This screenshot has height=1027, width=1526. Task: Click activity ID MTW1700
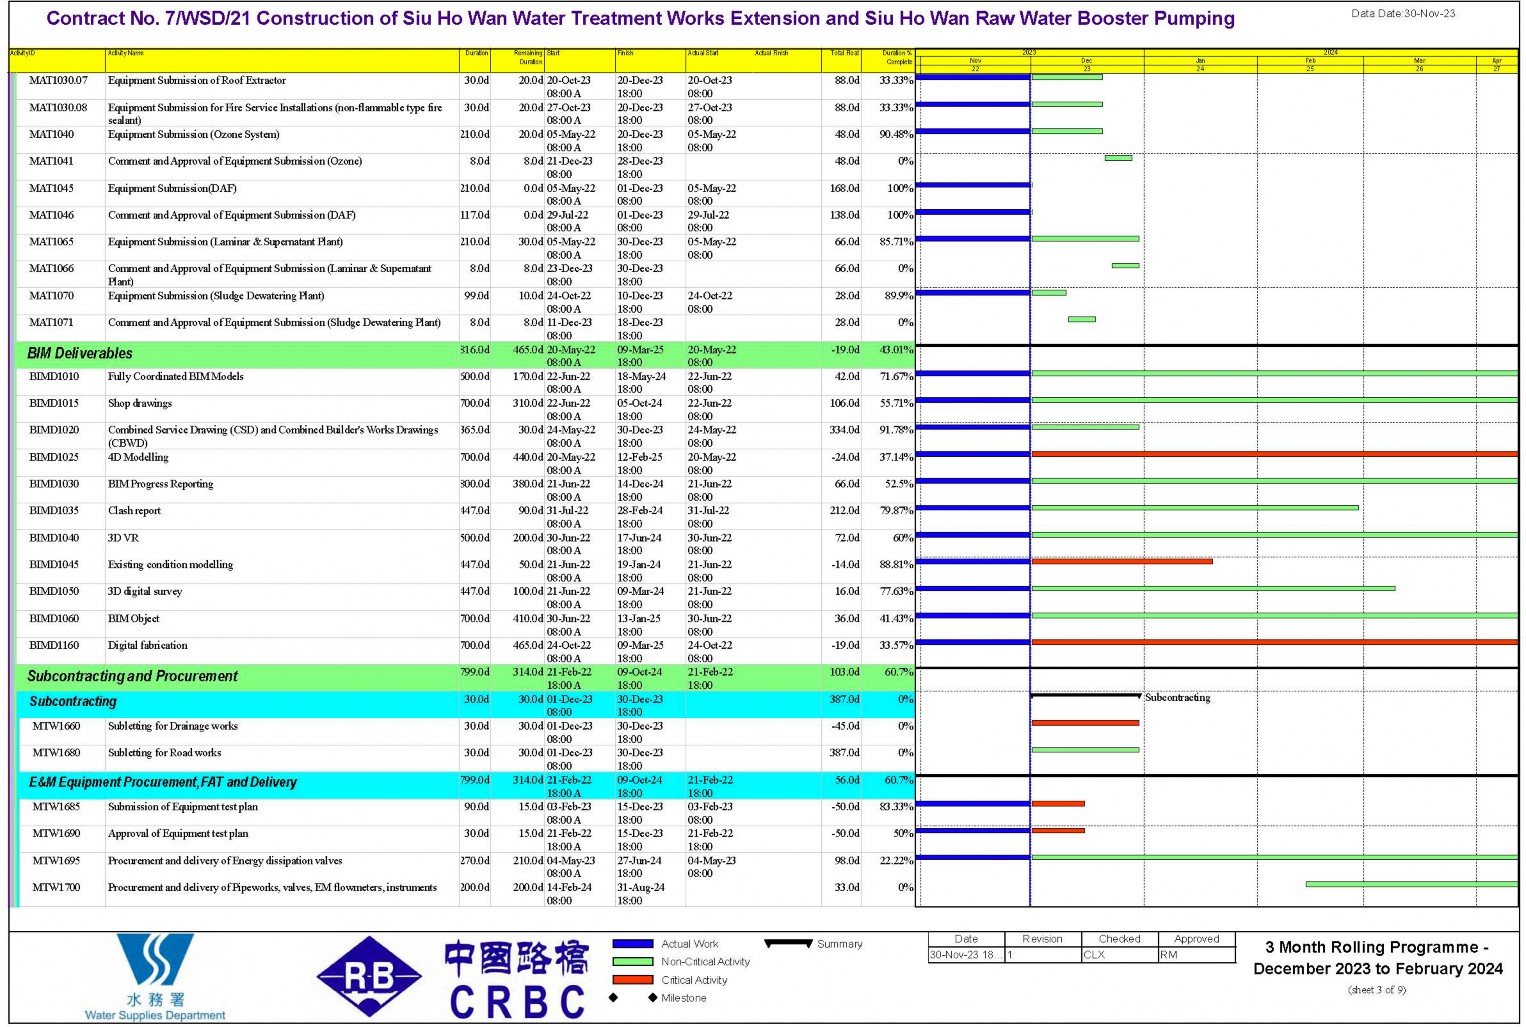[x=56, y=888]
